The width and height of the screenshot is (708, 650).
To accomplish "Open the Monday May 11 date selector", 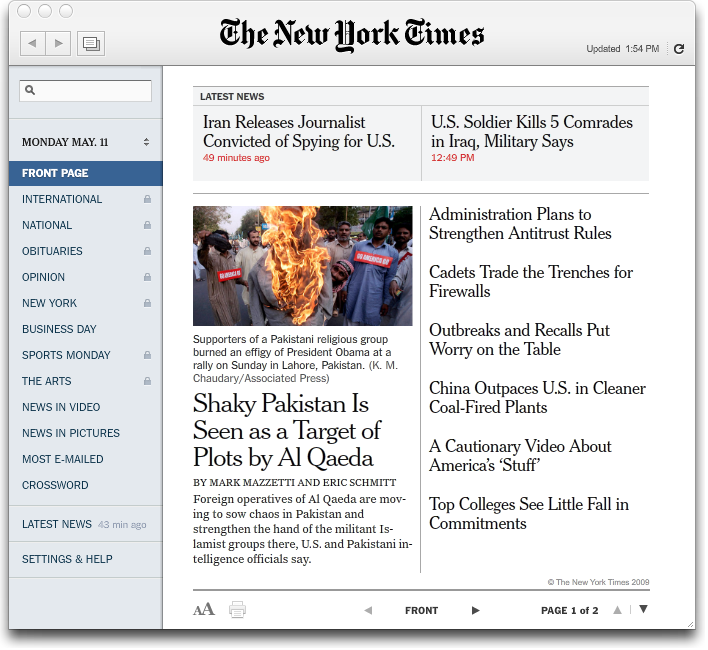I will (x=86, y=143).
